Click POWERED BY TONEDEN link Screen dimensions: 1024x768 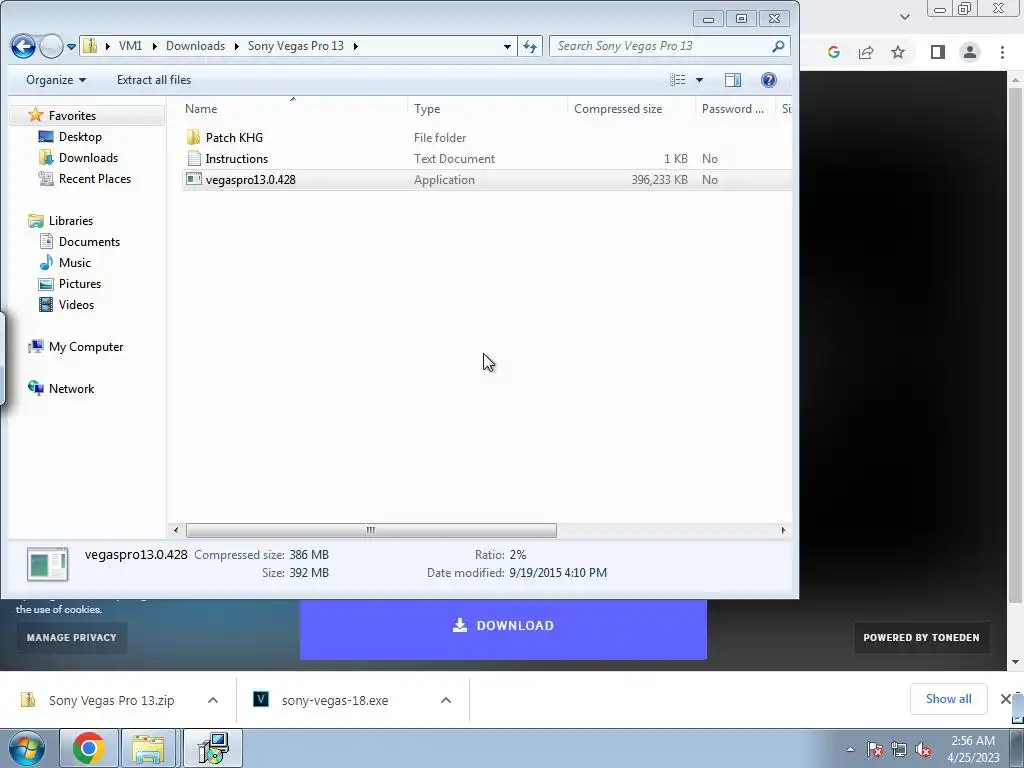pyautogui.click(x=921, y=637)
